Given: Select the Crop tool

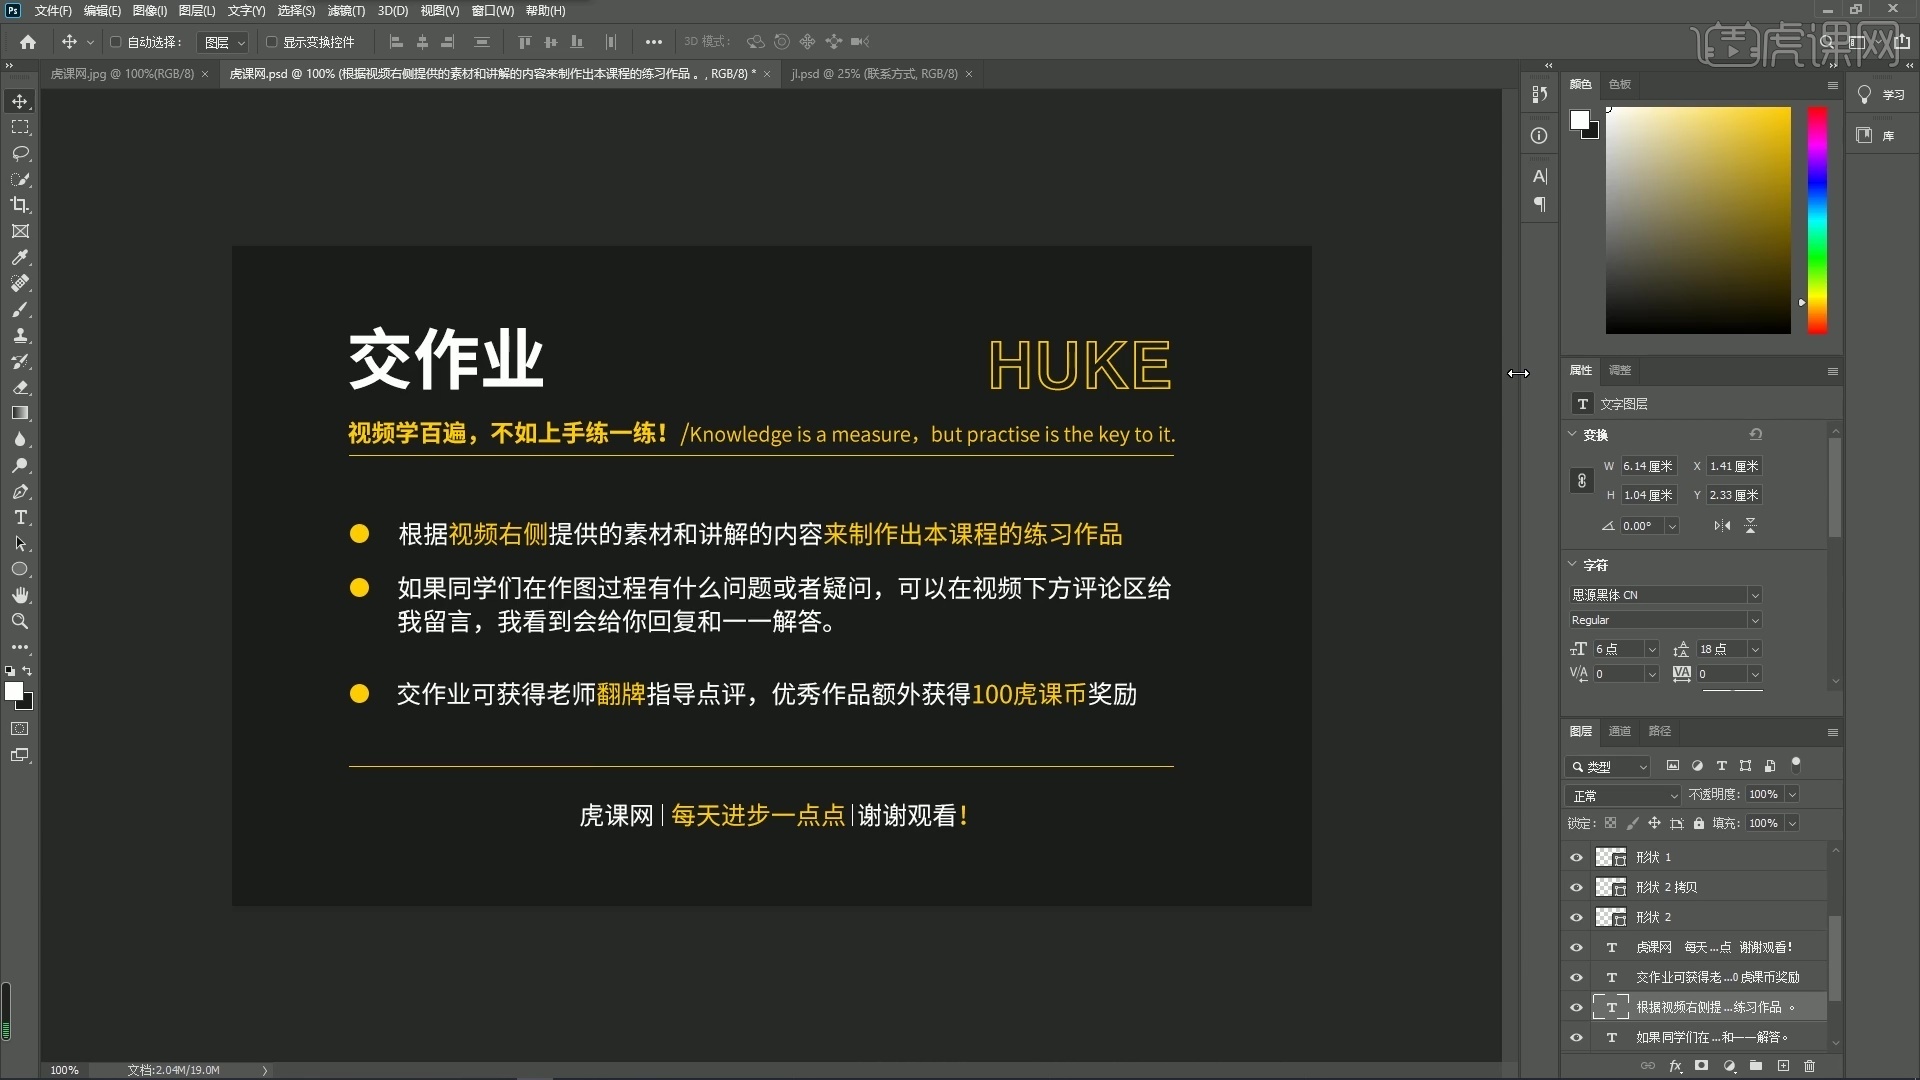Looking at the screenshot, I should click(20, 205).
